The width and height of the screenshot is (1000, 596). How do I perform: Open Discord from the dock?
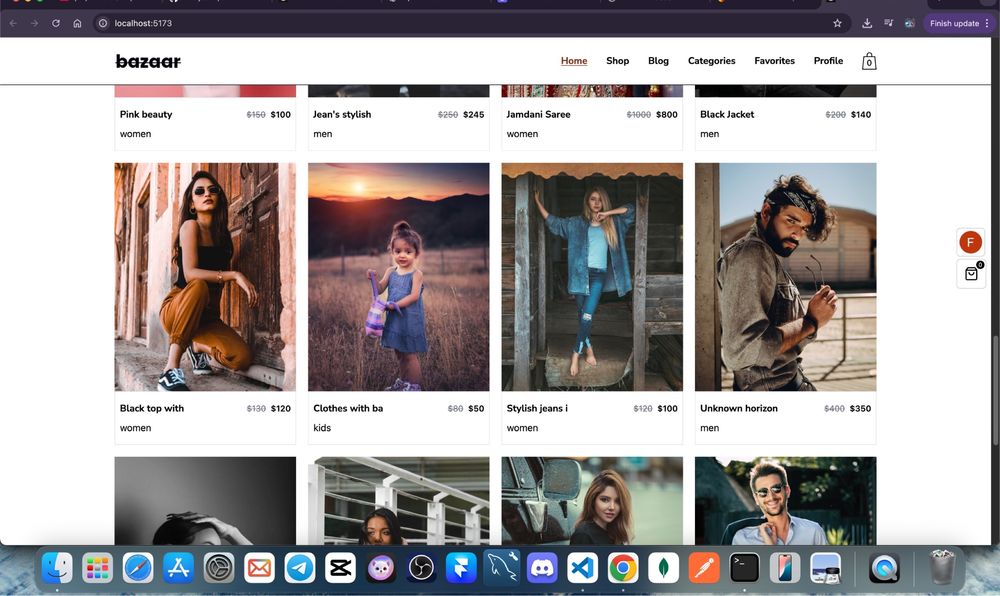point(542,567)
